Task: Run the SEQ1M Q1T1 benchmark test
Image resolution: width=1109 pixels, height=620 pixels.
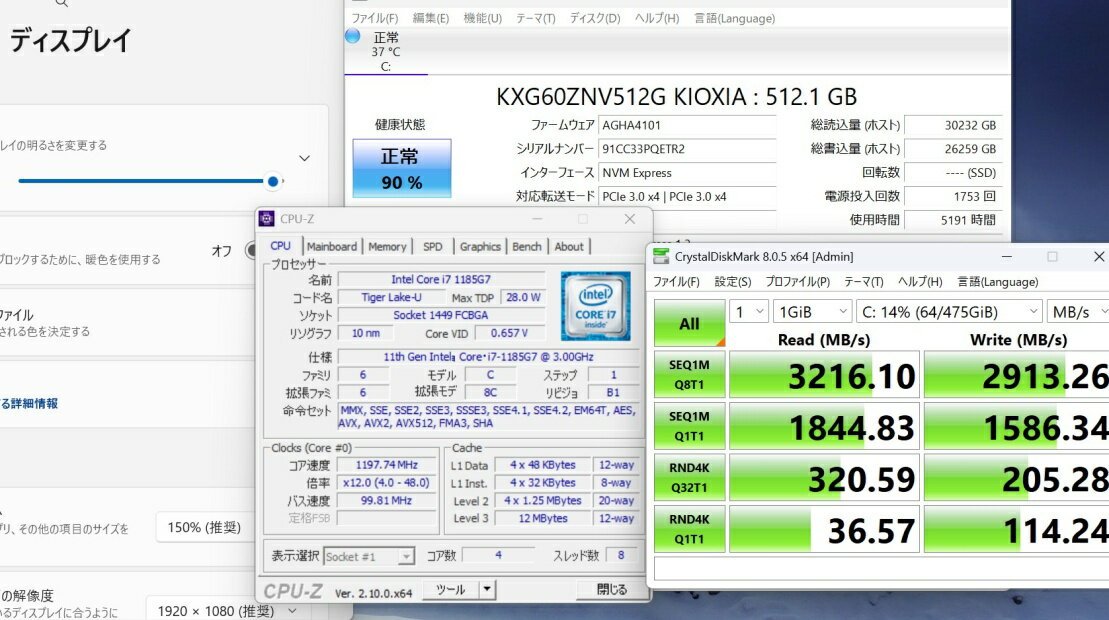Action: [689, 426]
